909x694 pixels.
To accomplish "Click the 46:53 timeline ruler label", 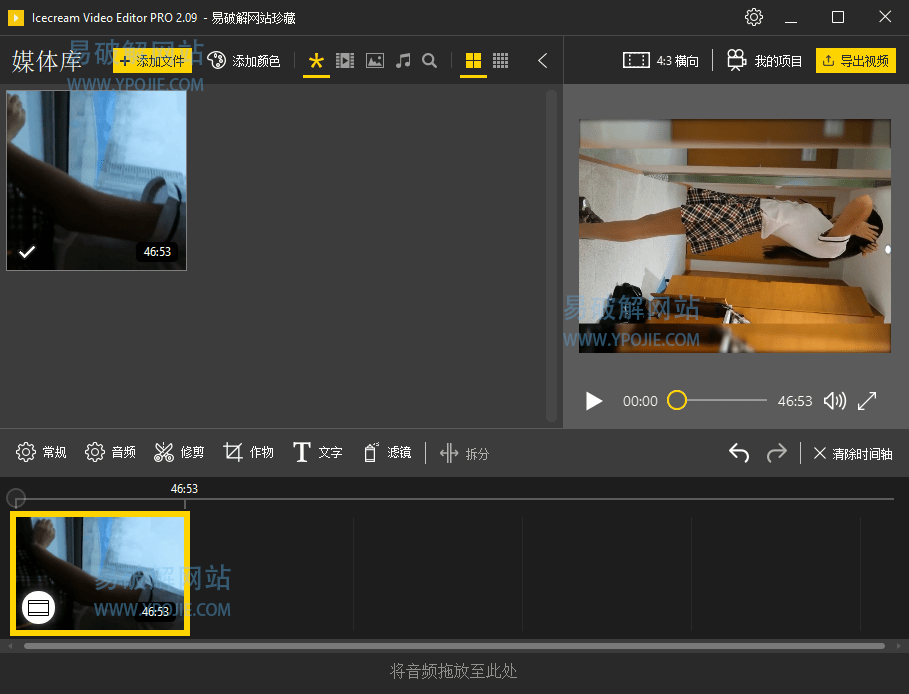I will (184, 489).
